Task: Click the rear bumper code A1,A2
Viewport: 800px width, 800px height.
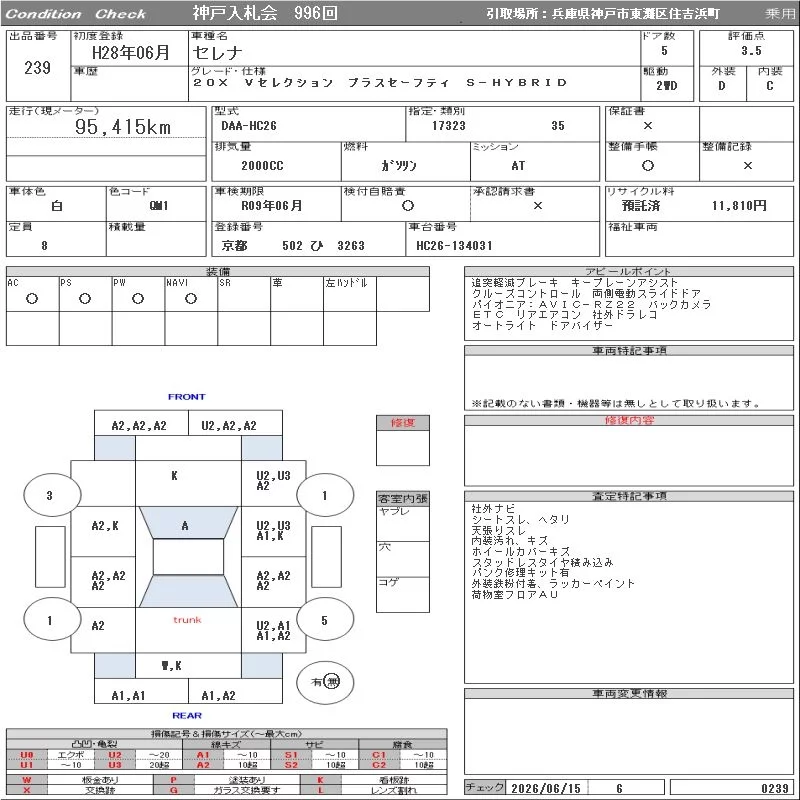Action: 218,695
